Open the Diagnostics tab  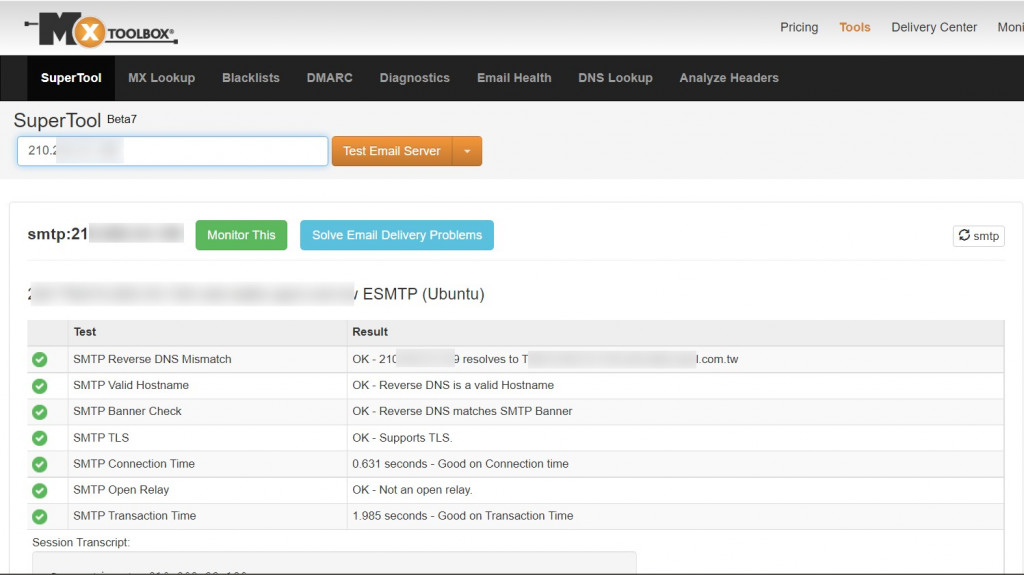pyautogui.click(x=415, y=78)
